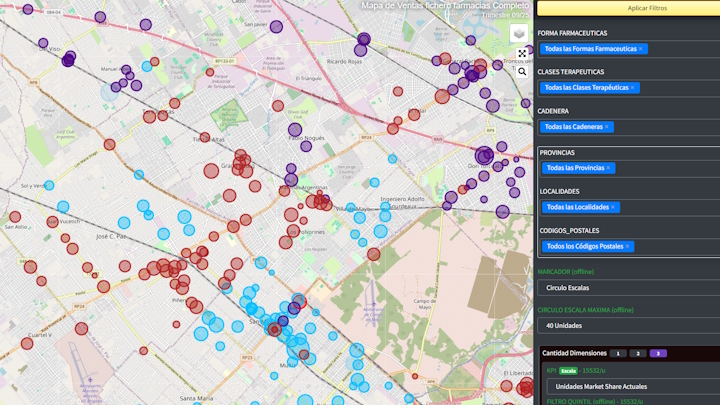The height and width of the screenshot is (405, 720).
Task: Remove the 'Todas las Cadeneras' tag
Action: pyautogui.click(x=606, y=127)
